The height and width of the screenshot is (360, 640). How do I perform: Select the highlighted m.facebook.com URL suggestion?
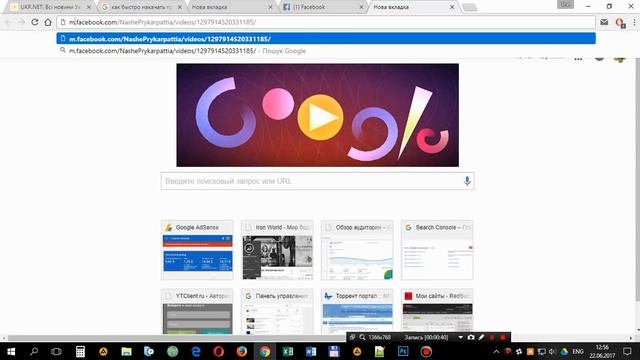tap(326, 39)
